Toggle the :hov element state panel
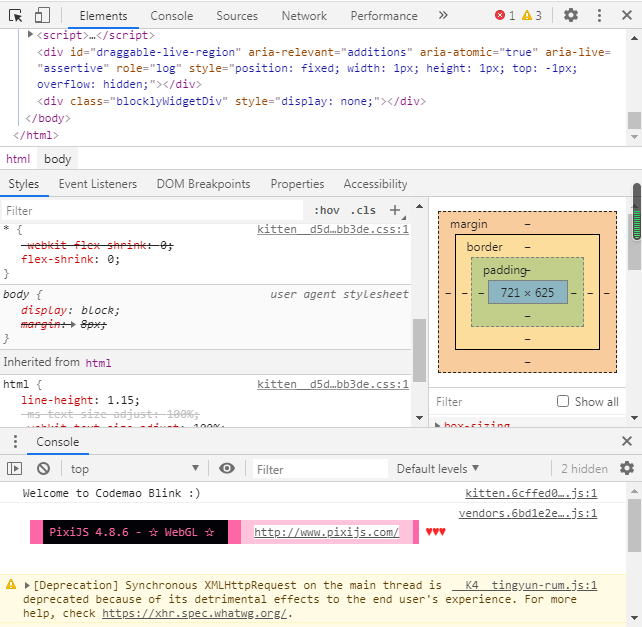Image resolution: width=642 pixels, height=627 pixels. [326, 211]
